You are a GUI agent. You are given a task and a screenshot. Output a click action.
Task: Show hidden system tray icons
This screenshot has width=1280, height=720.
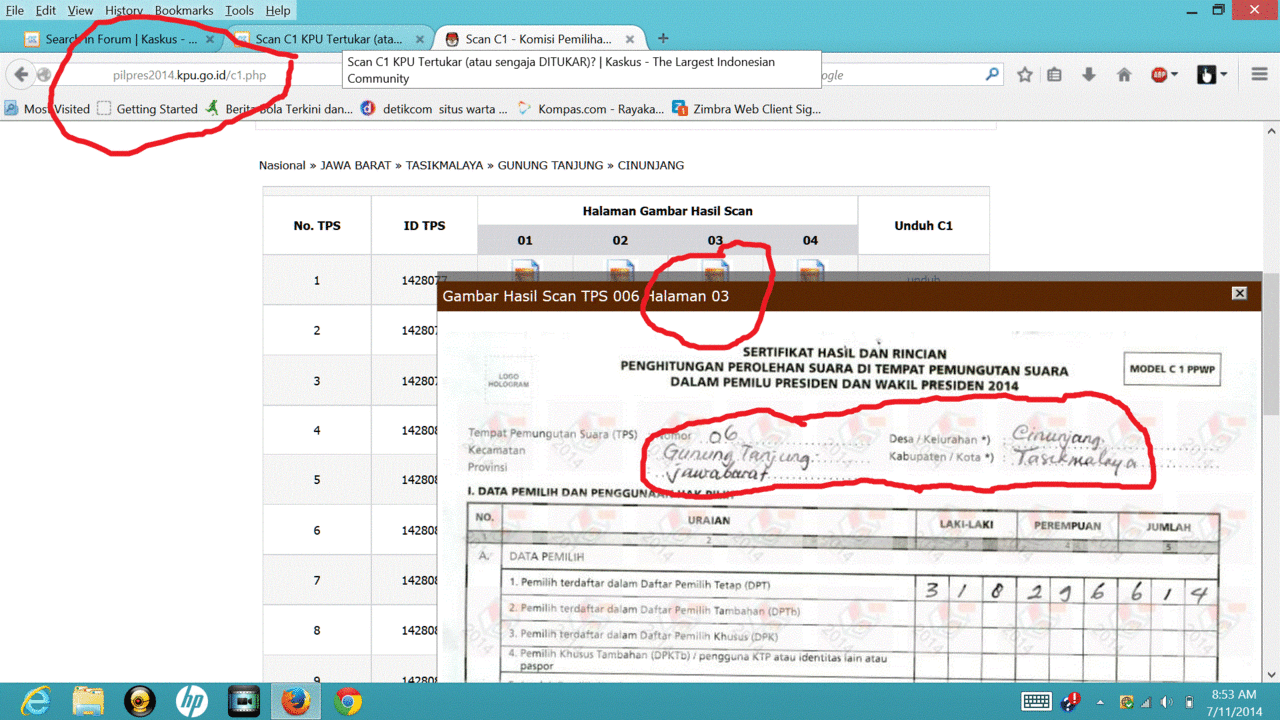[x=1100, y=702]
